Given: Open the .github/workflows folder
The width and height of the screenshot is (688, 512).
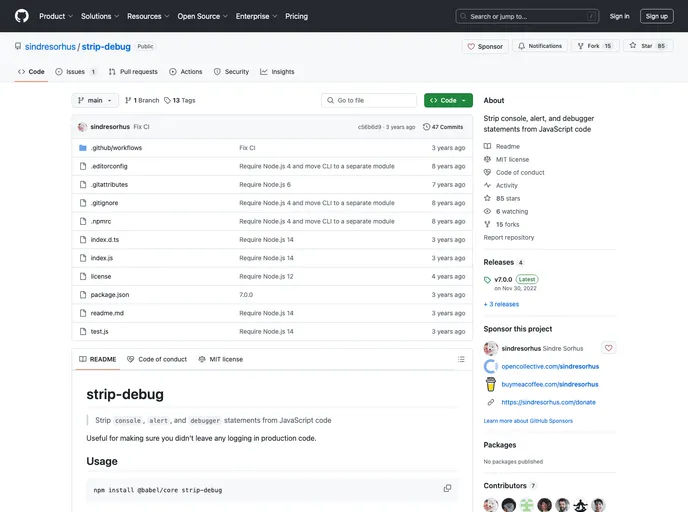Looking at the screenshot, I should coord(117,148).
